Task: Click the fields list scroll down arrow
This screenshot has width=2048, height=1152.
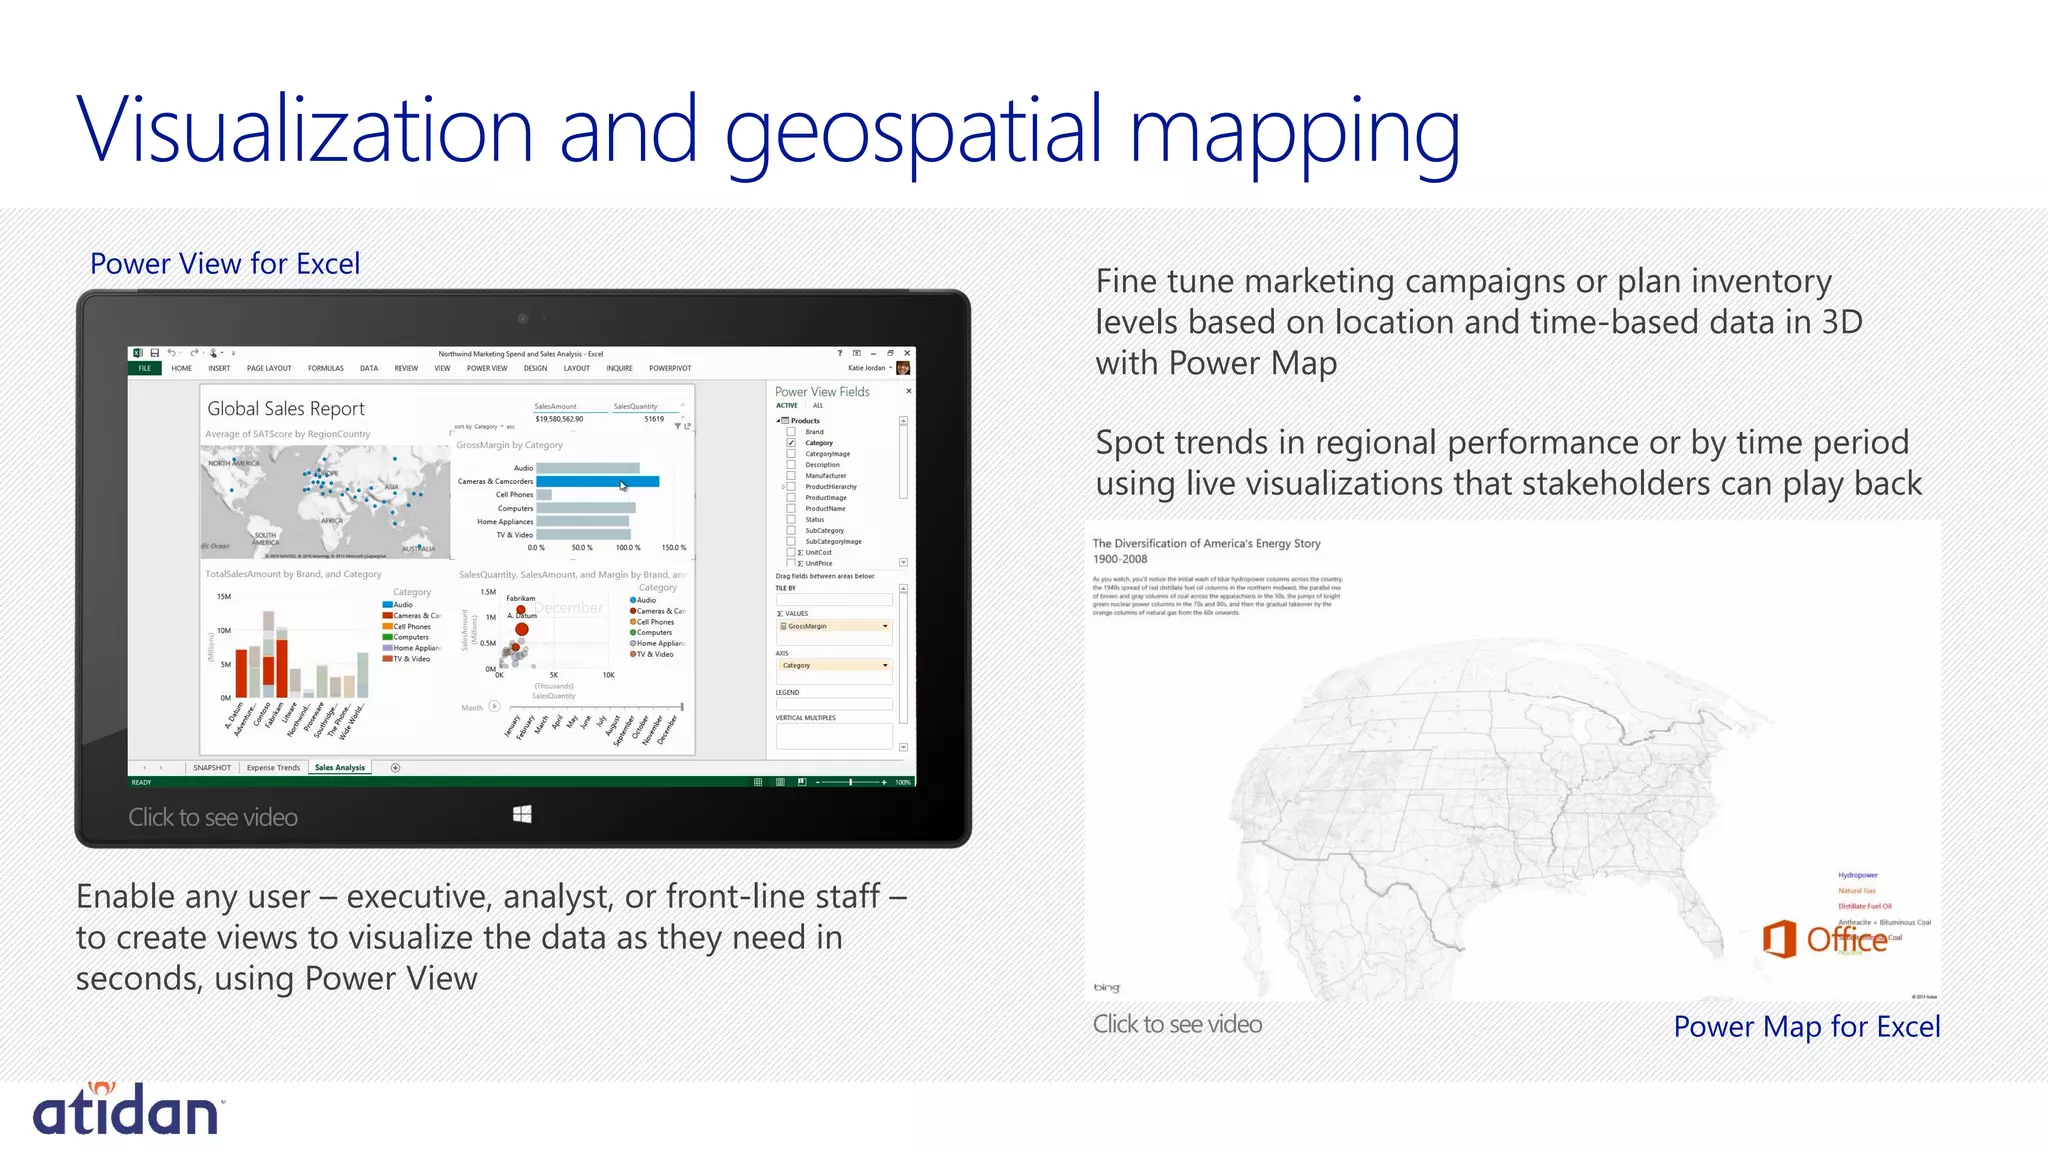Action: click(903, 563)
